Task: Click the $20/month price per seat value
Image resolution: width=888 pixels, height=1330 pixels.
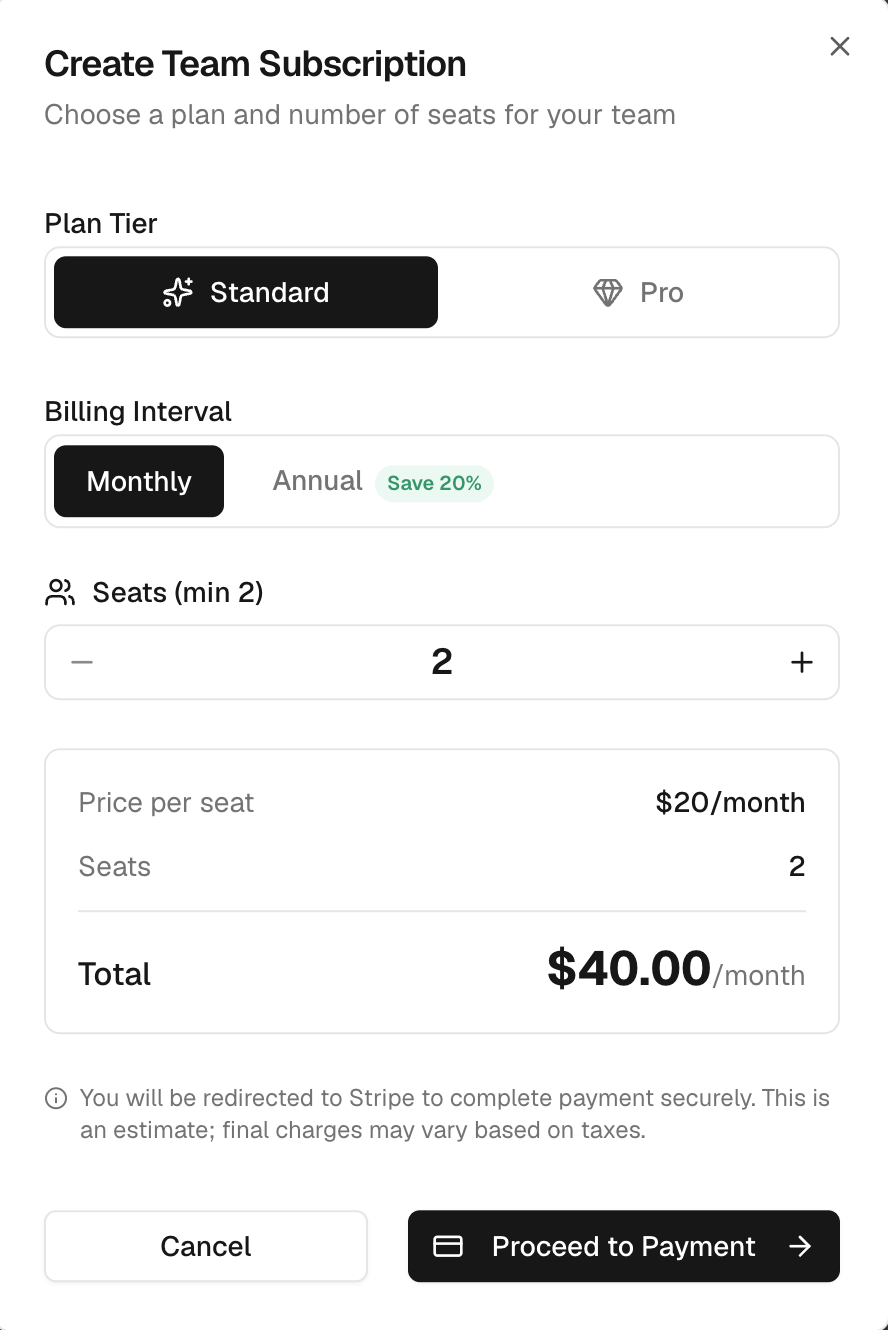Action: (x=730, y=803)
